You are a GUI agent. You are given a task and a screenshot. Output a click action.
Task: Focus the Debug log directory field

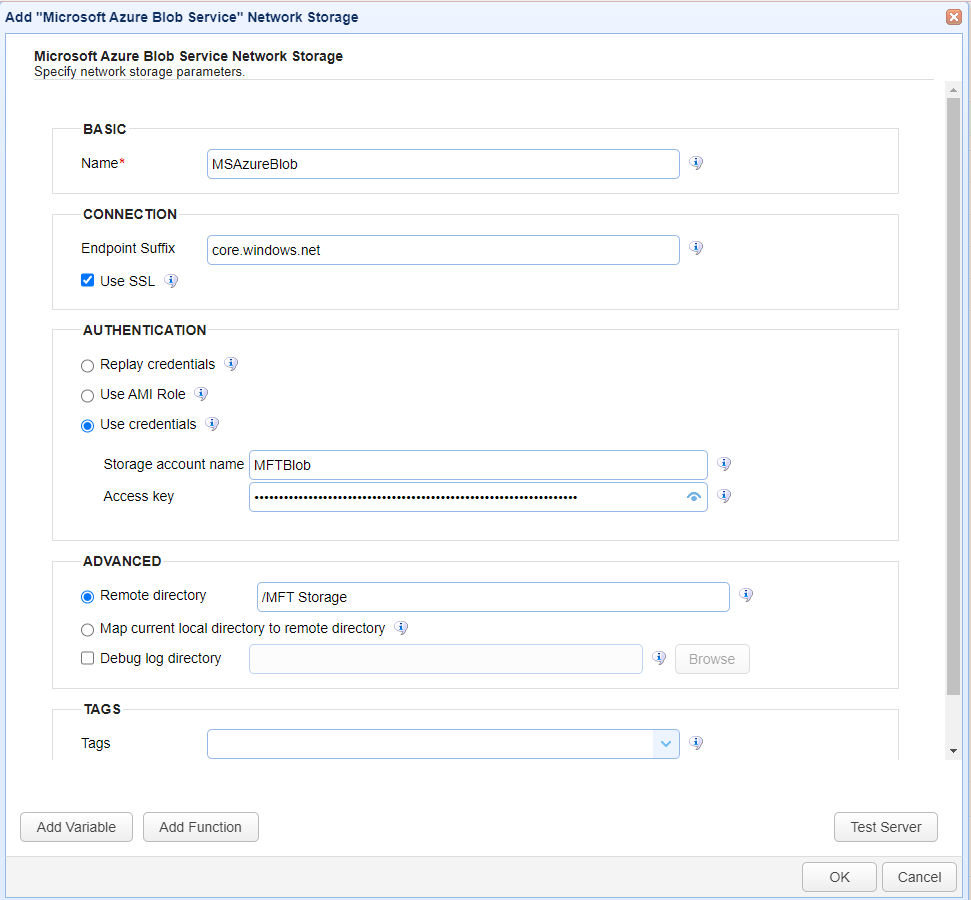[446, 659]
